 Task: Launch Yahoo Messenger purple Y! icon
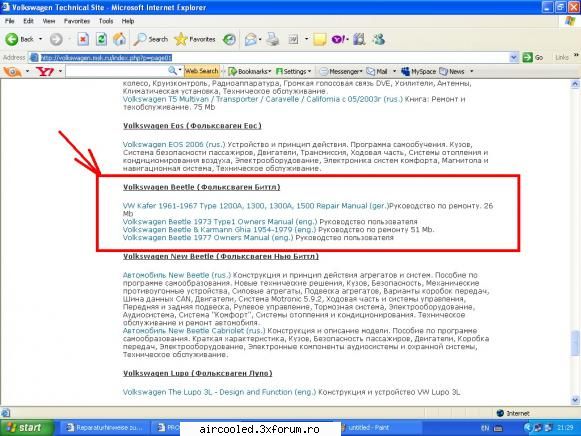[x=339, y=39]
